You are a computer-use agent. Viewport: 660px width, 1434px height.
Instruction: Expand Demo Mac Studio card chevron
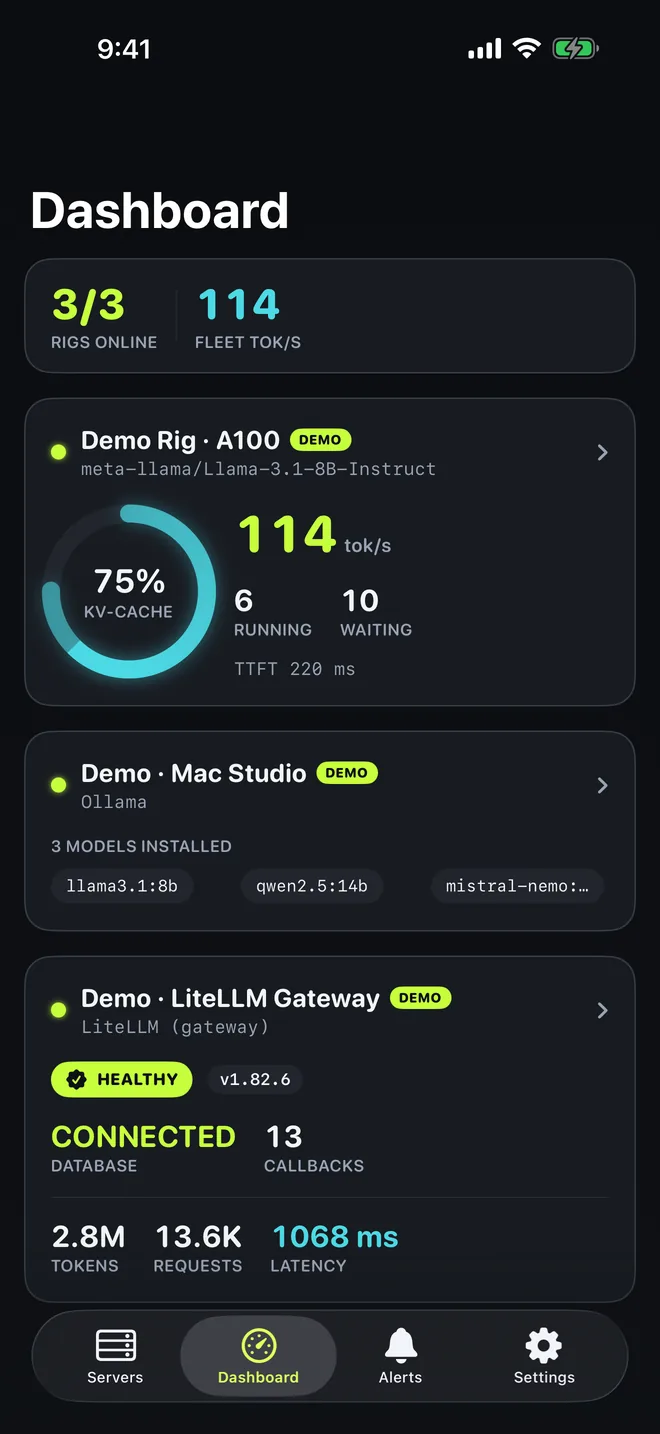[x=602, y=786]
